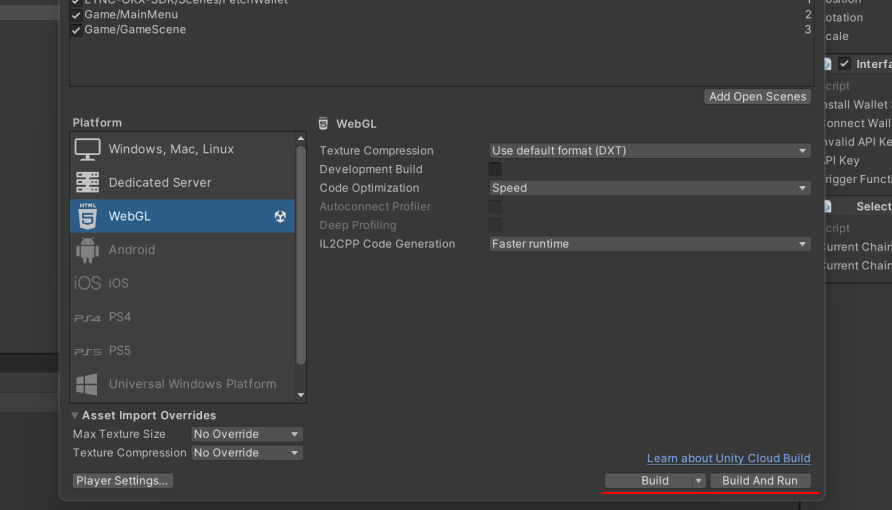Enable the Development Build checkbox
The width and height of the screenshot is (892, 510).
pyautogui.click(x=495, y=169)
